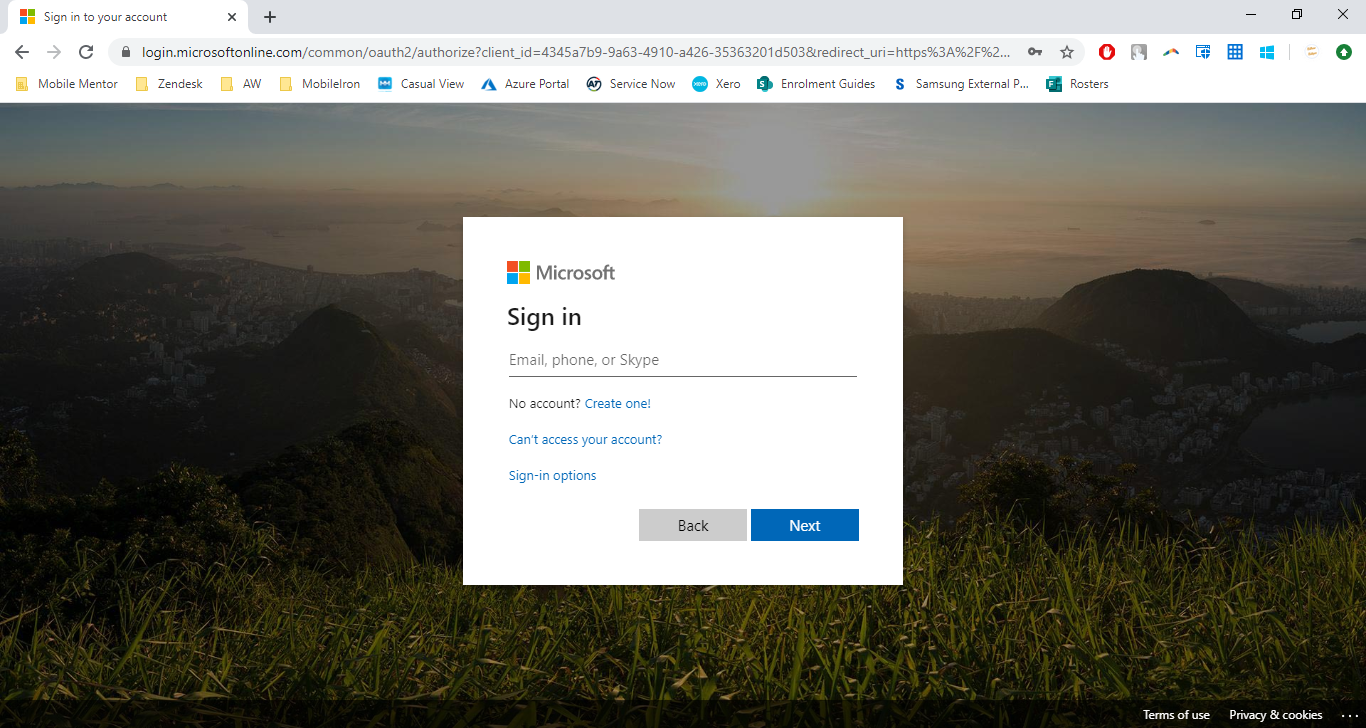Open the Zendesk bookmark folder
Viewport: 1366px width, 728px height.
[169, 84]
